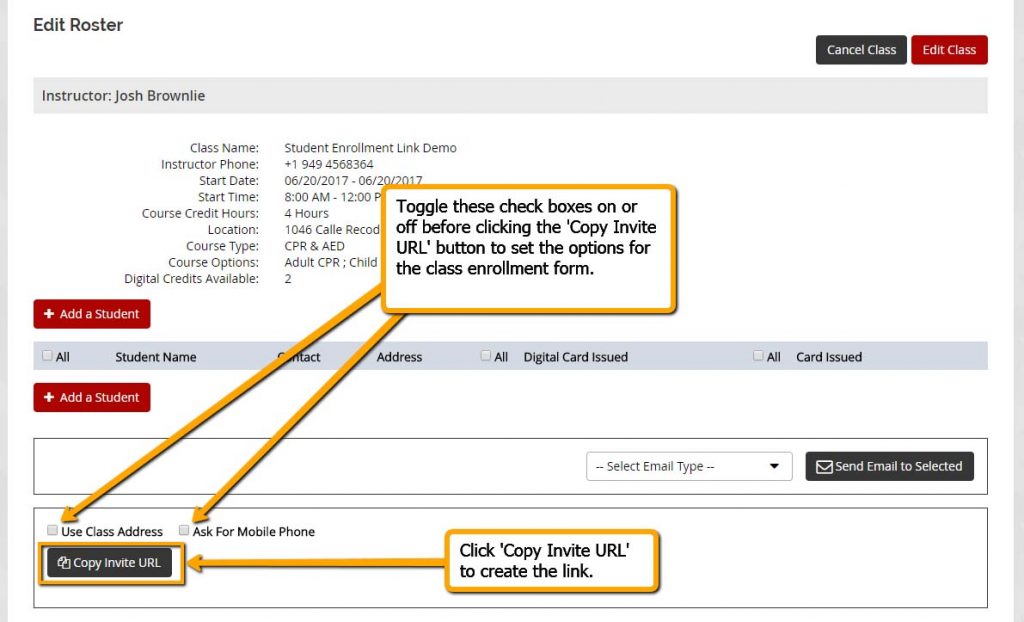Click the Card Issued column header
Screen dimensions: 1024x622
[829, 357]
